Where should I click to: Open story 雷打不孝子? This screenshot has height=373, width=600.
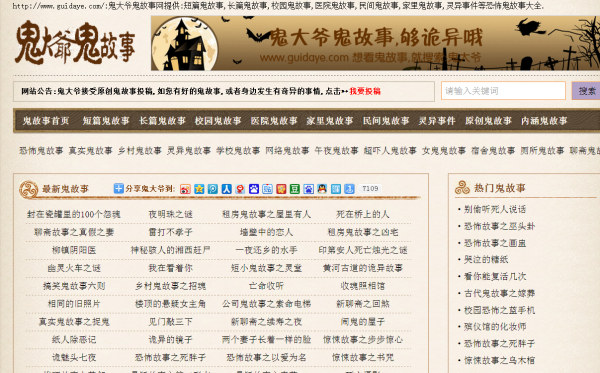[x=170, y=232]
